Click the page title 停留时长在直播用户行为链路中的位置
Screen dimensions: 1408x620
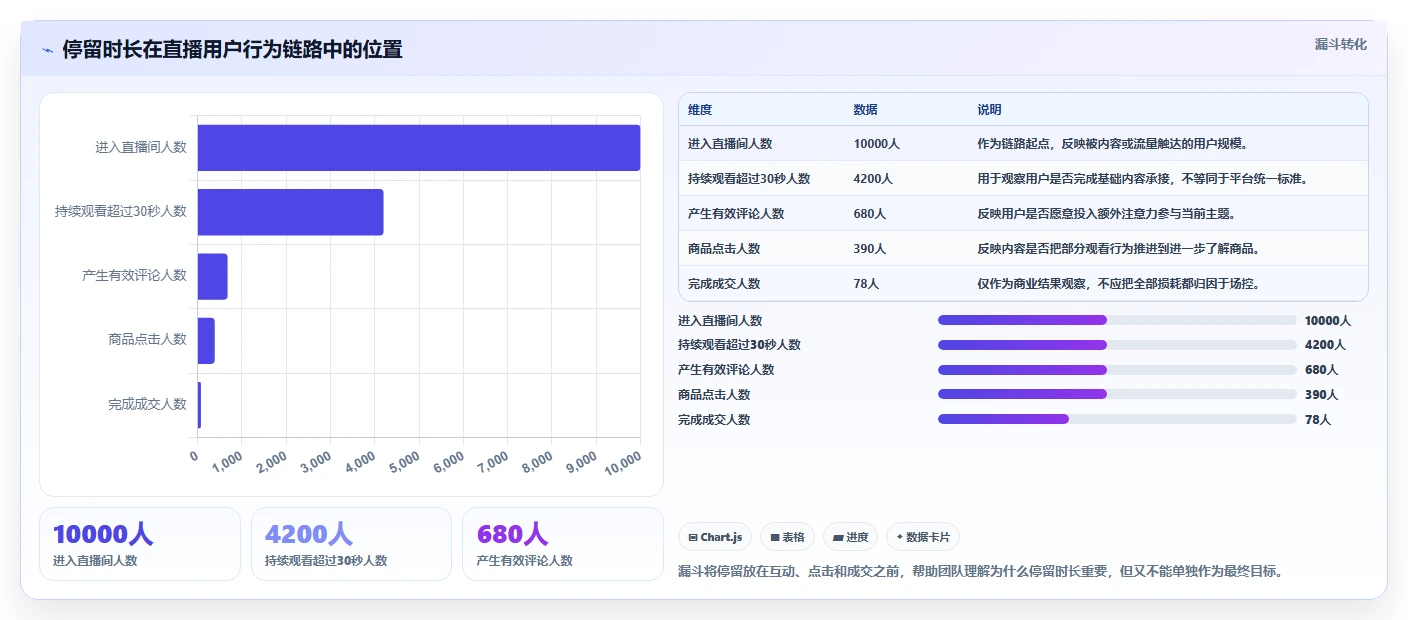tap(232, 50)
